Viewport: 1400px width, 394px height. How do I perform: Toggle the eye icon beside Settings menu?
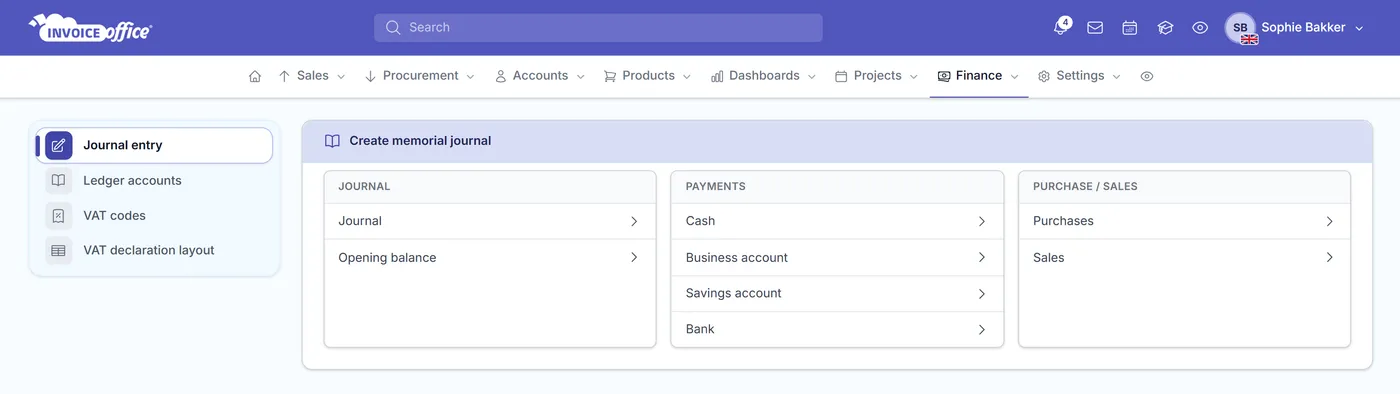(x=1147, y=76)
